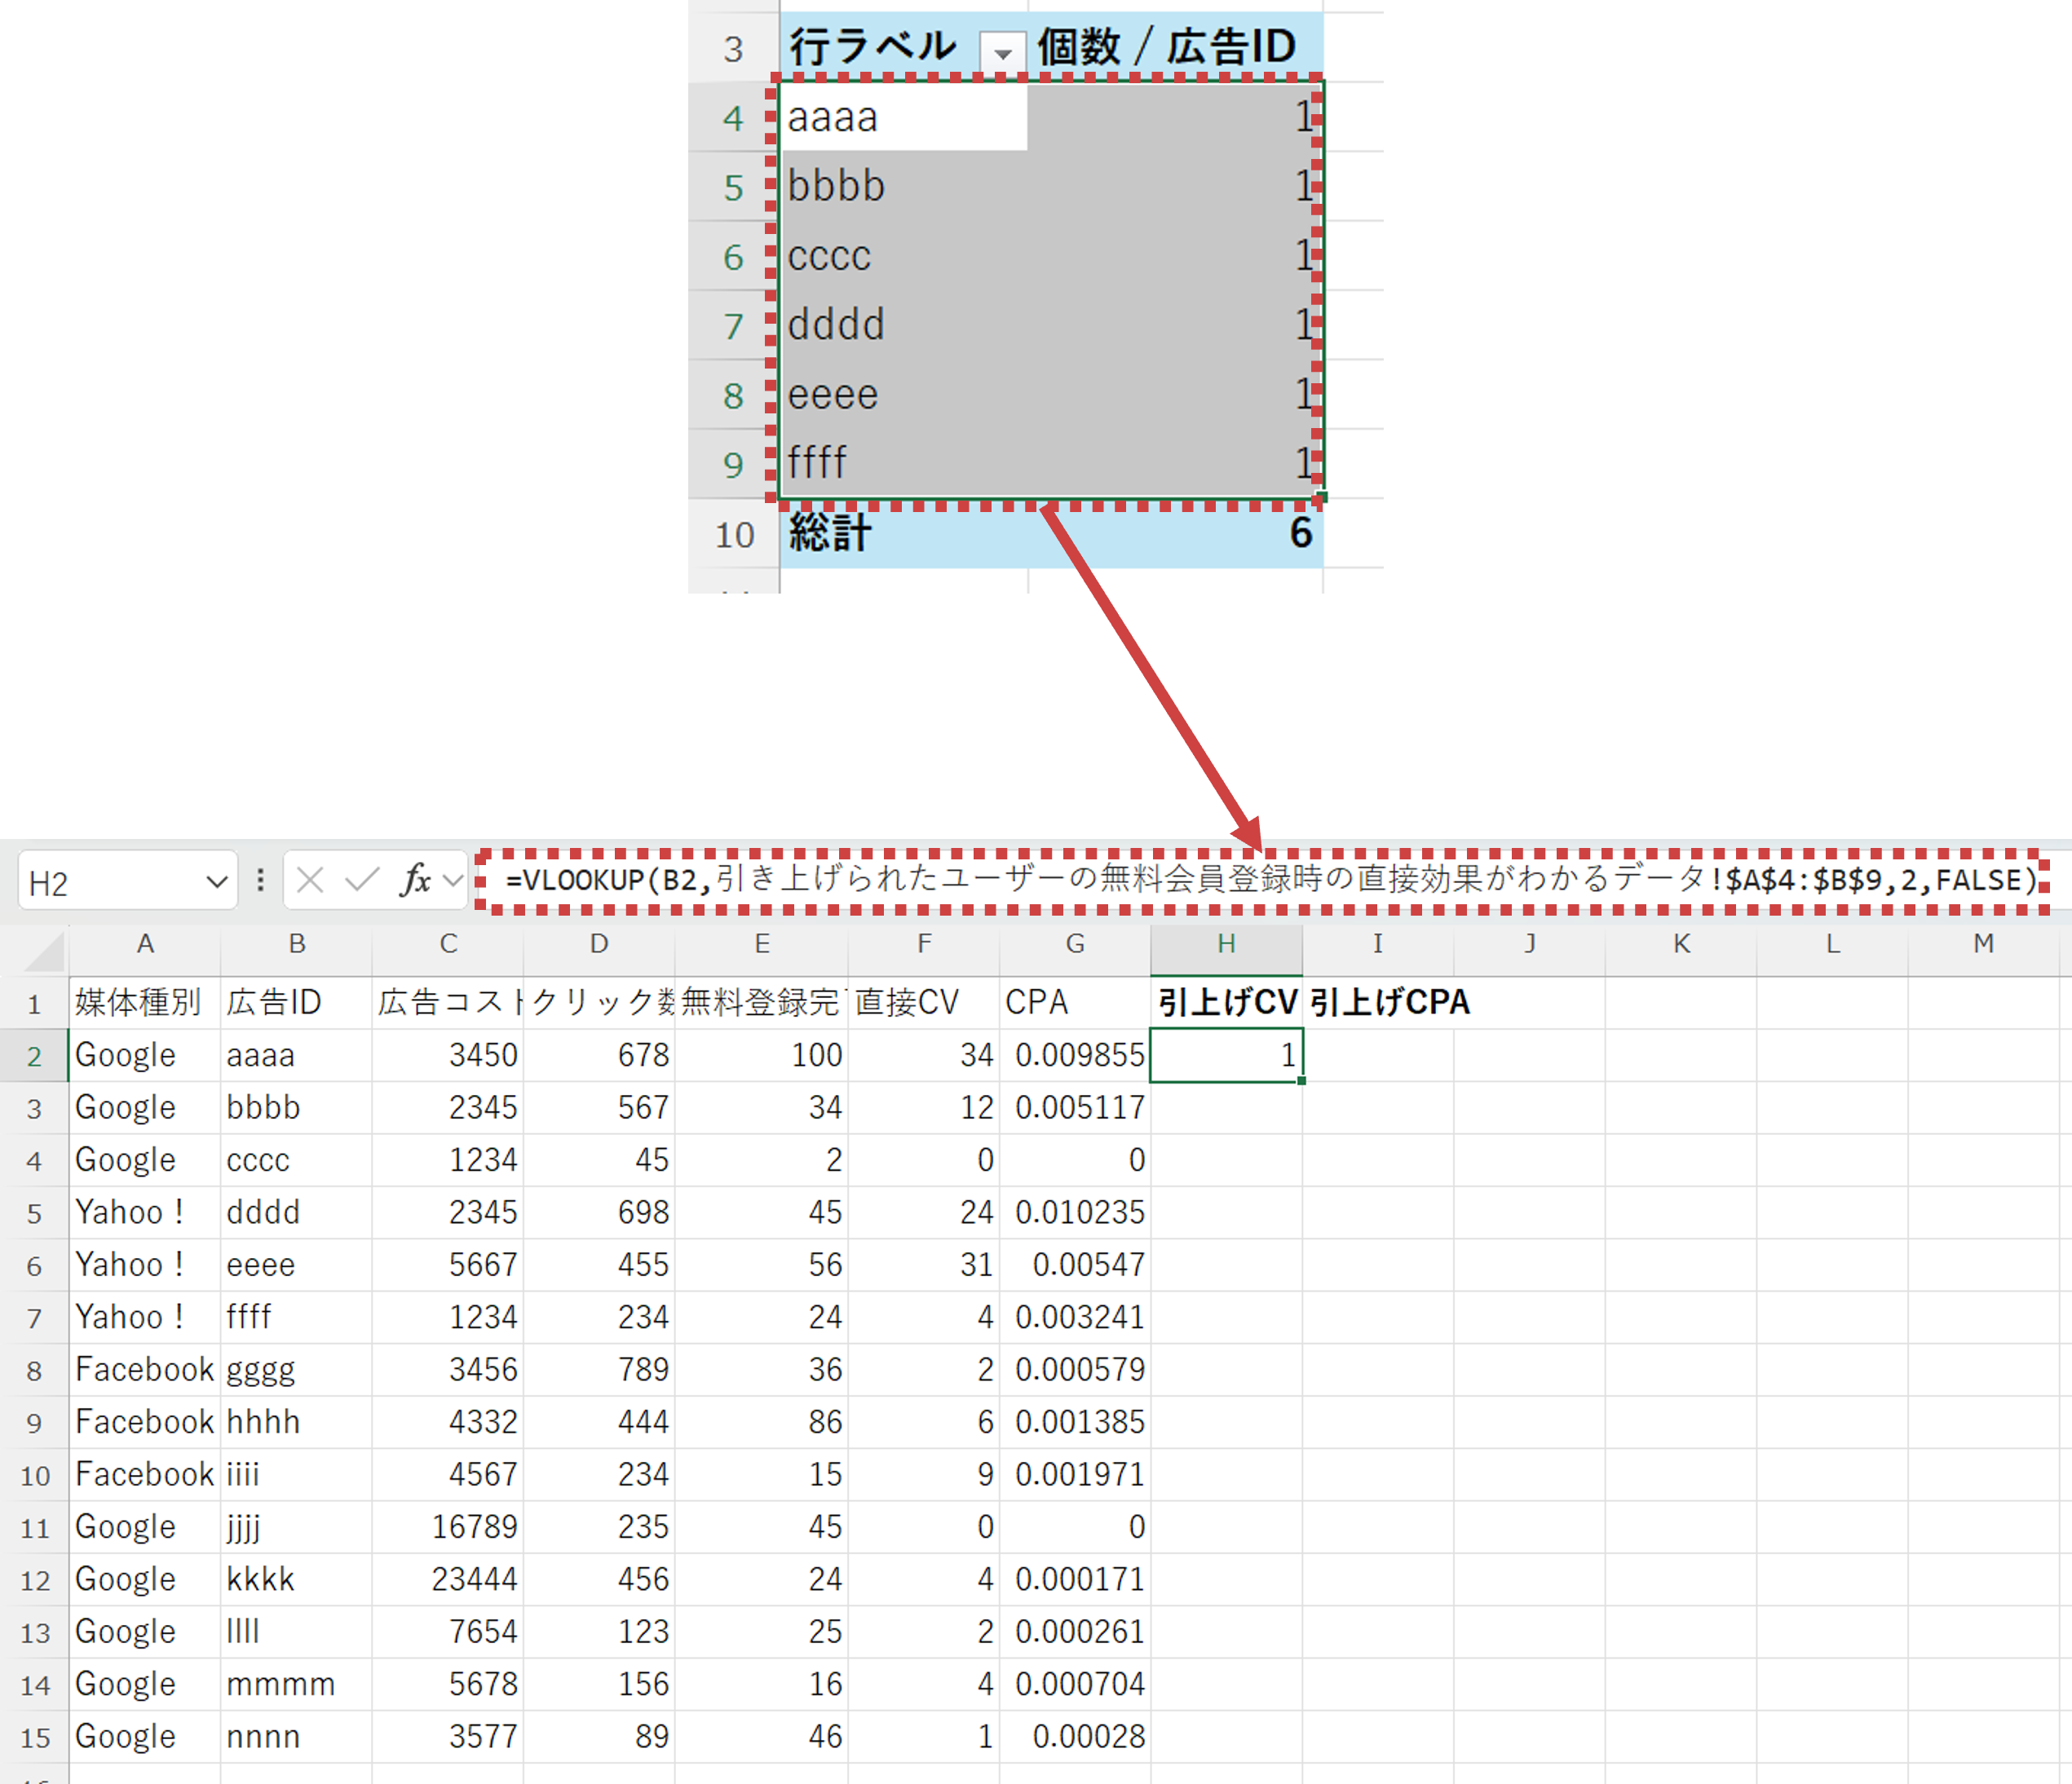Click the three-dot handle beside Name Box
2072x1784 pixels.
[260, 880]
